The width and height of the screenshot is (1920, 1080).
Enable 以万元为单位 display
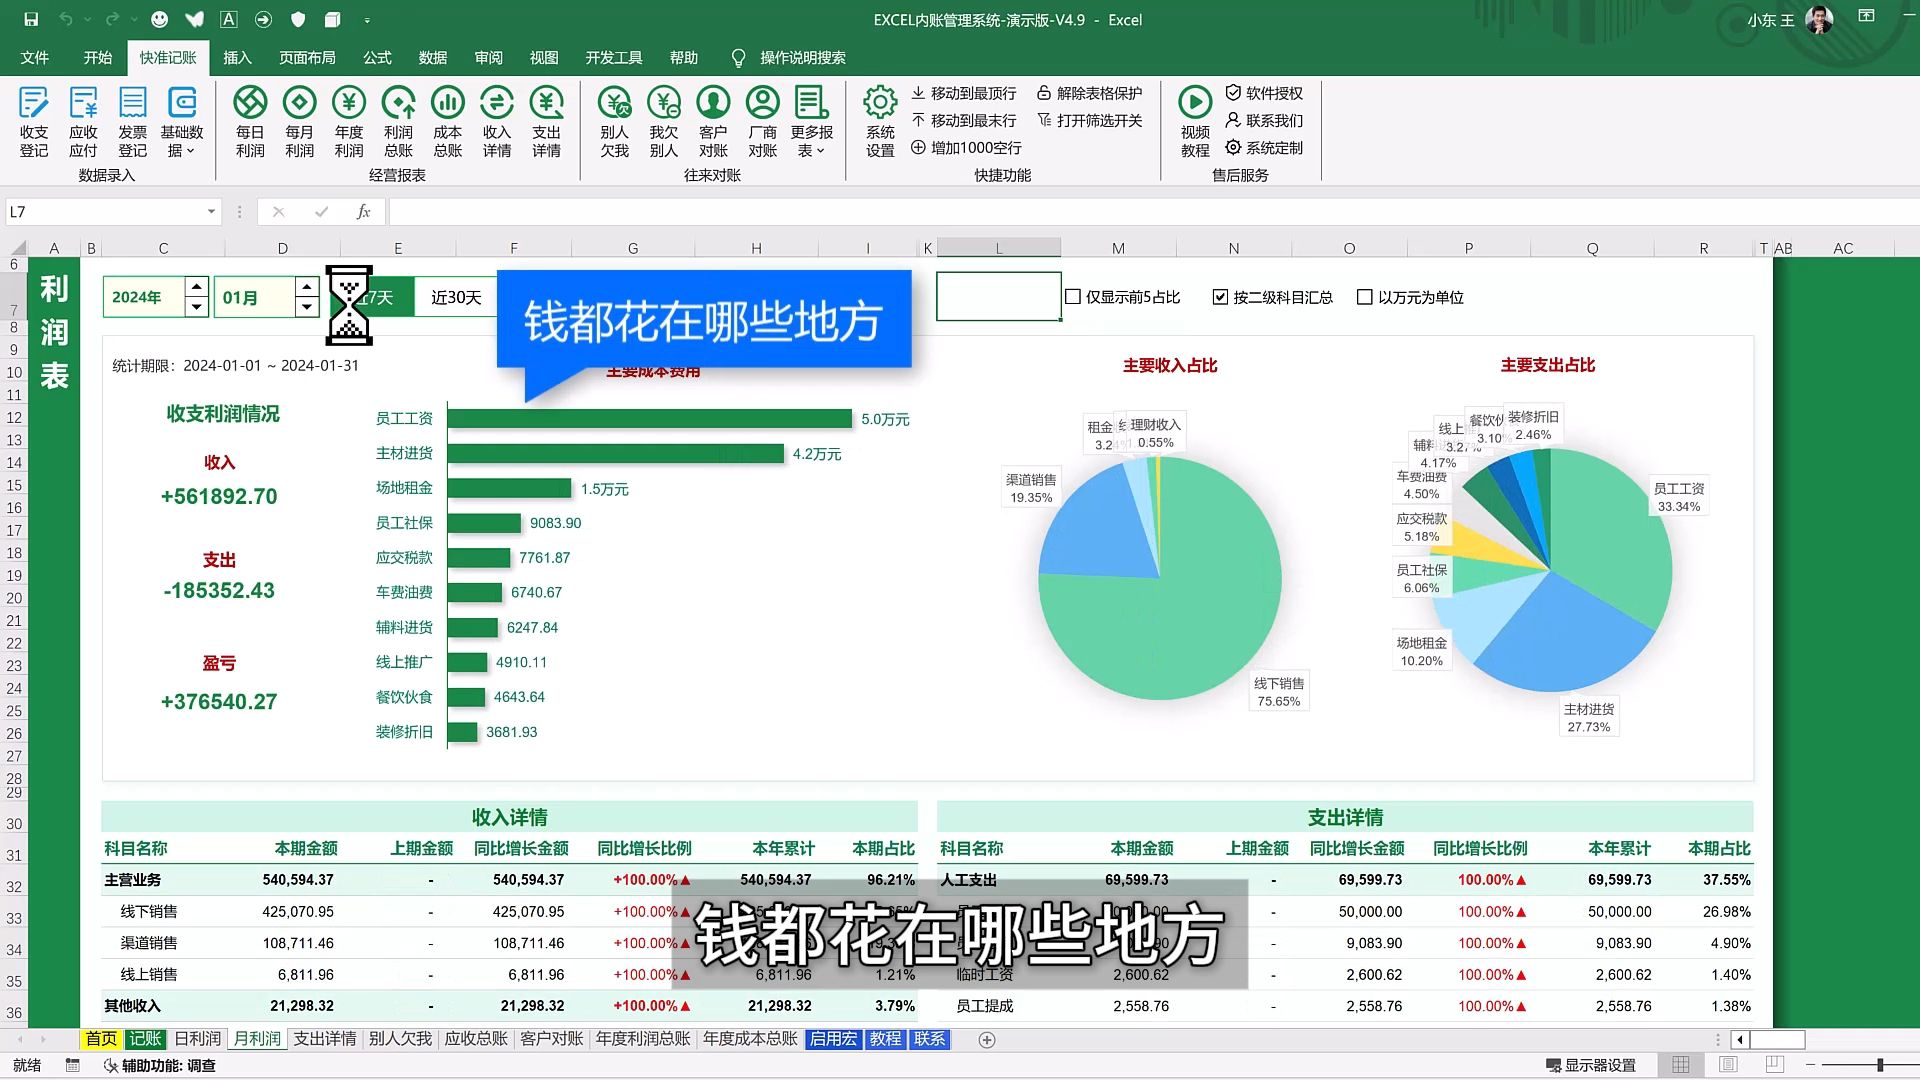tap(1364, 296)
